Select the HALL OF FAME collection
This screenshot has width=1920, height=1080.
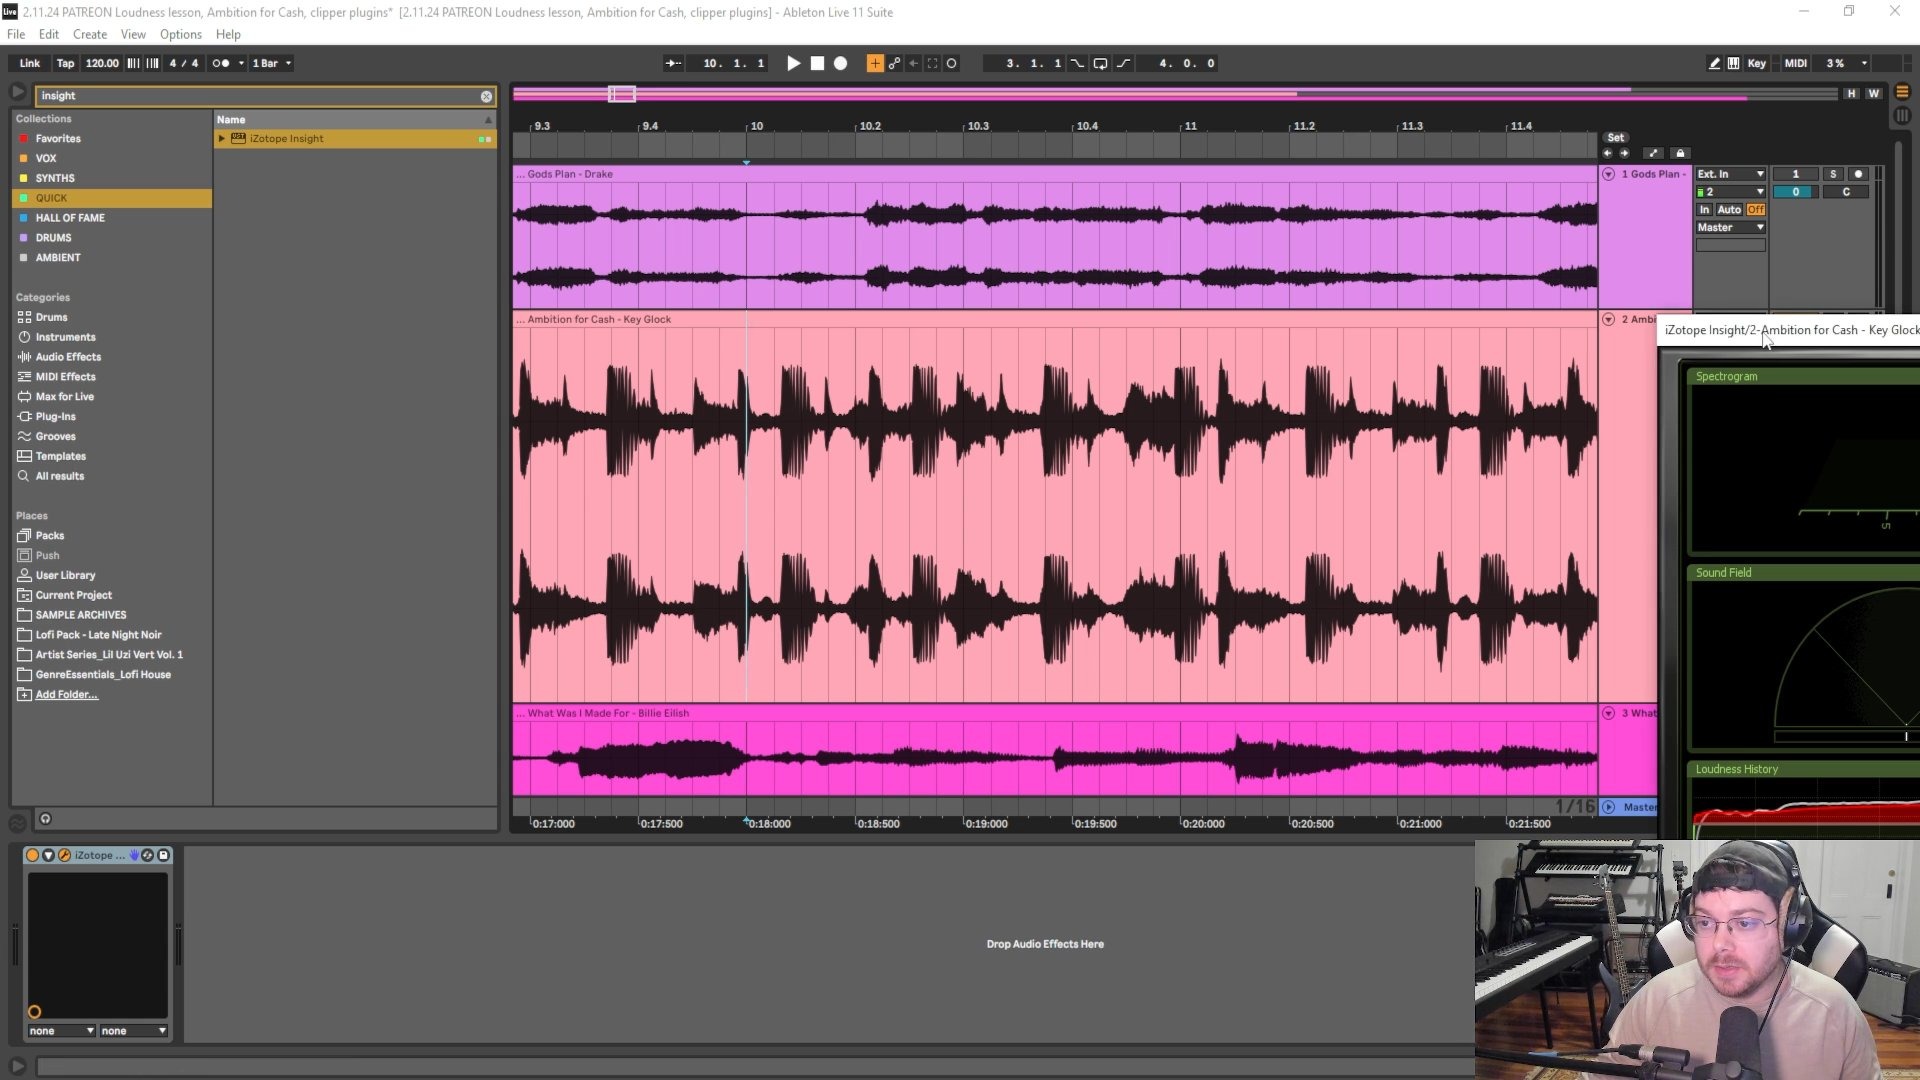tap(70, 218)
